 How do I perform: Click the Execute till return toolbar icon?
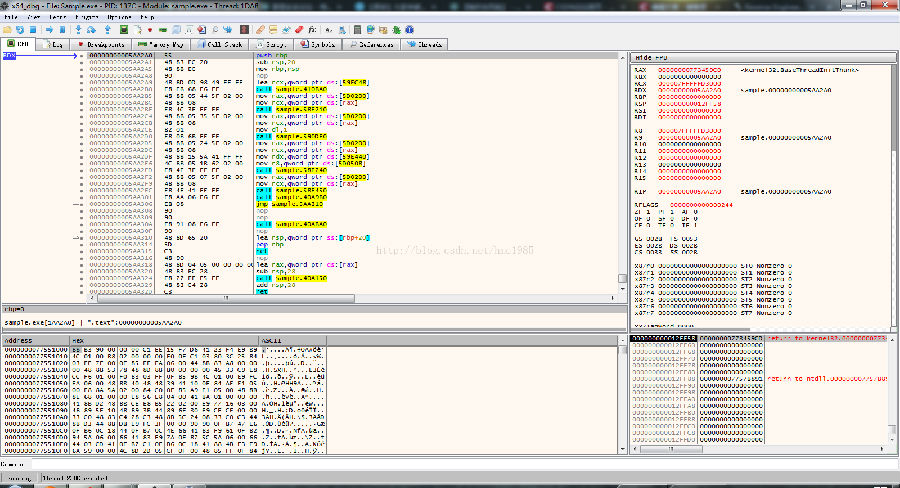point(107,29)
